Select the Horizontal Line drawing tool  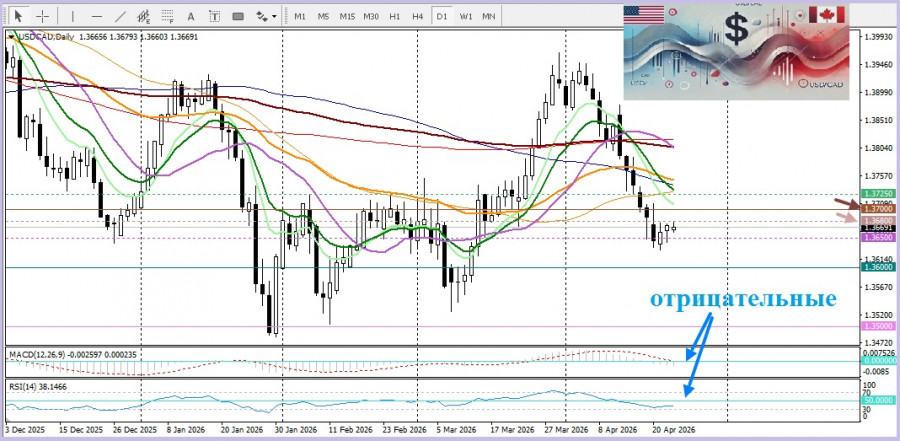pos(96,16)
